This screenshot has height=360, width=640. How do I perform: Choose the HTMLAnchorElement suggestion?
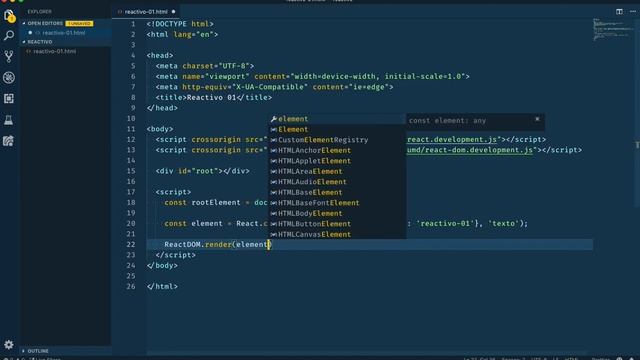pyautogui.click(x=337, y=151)
